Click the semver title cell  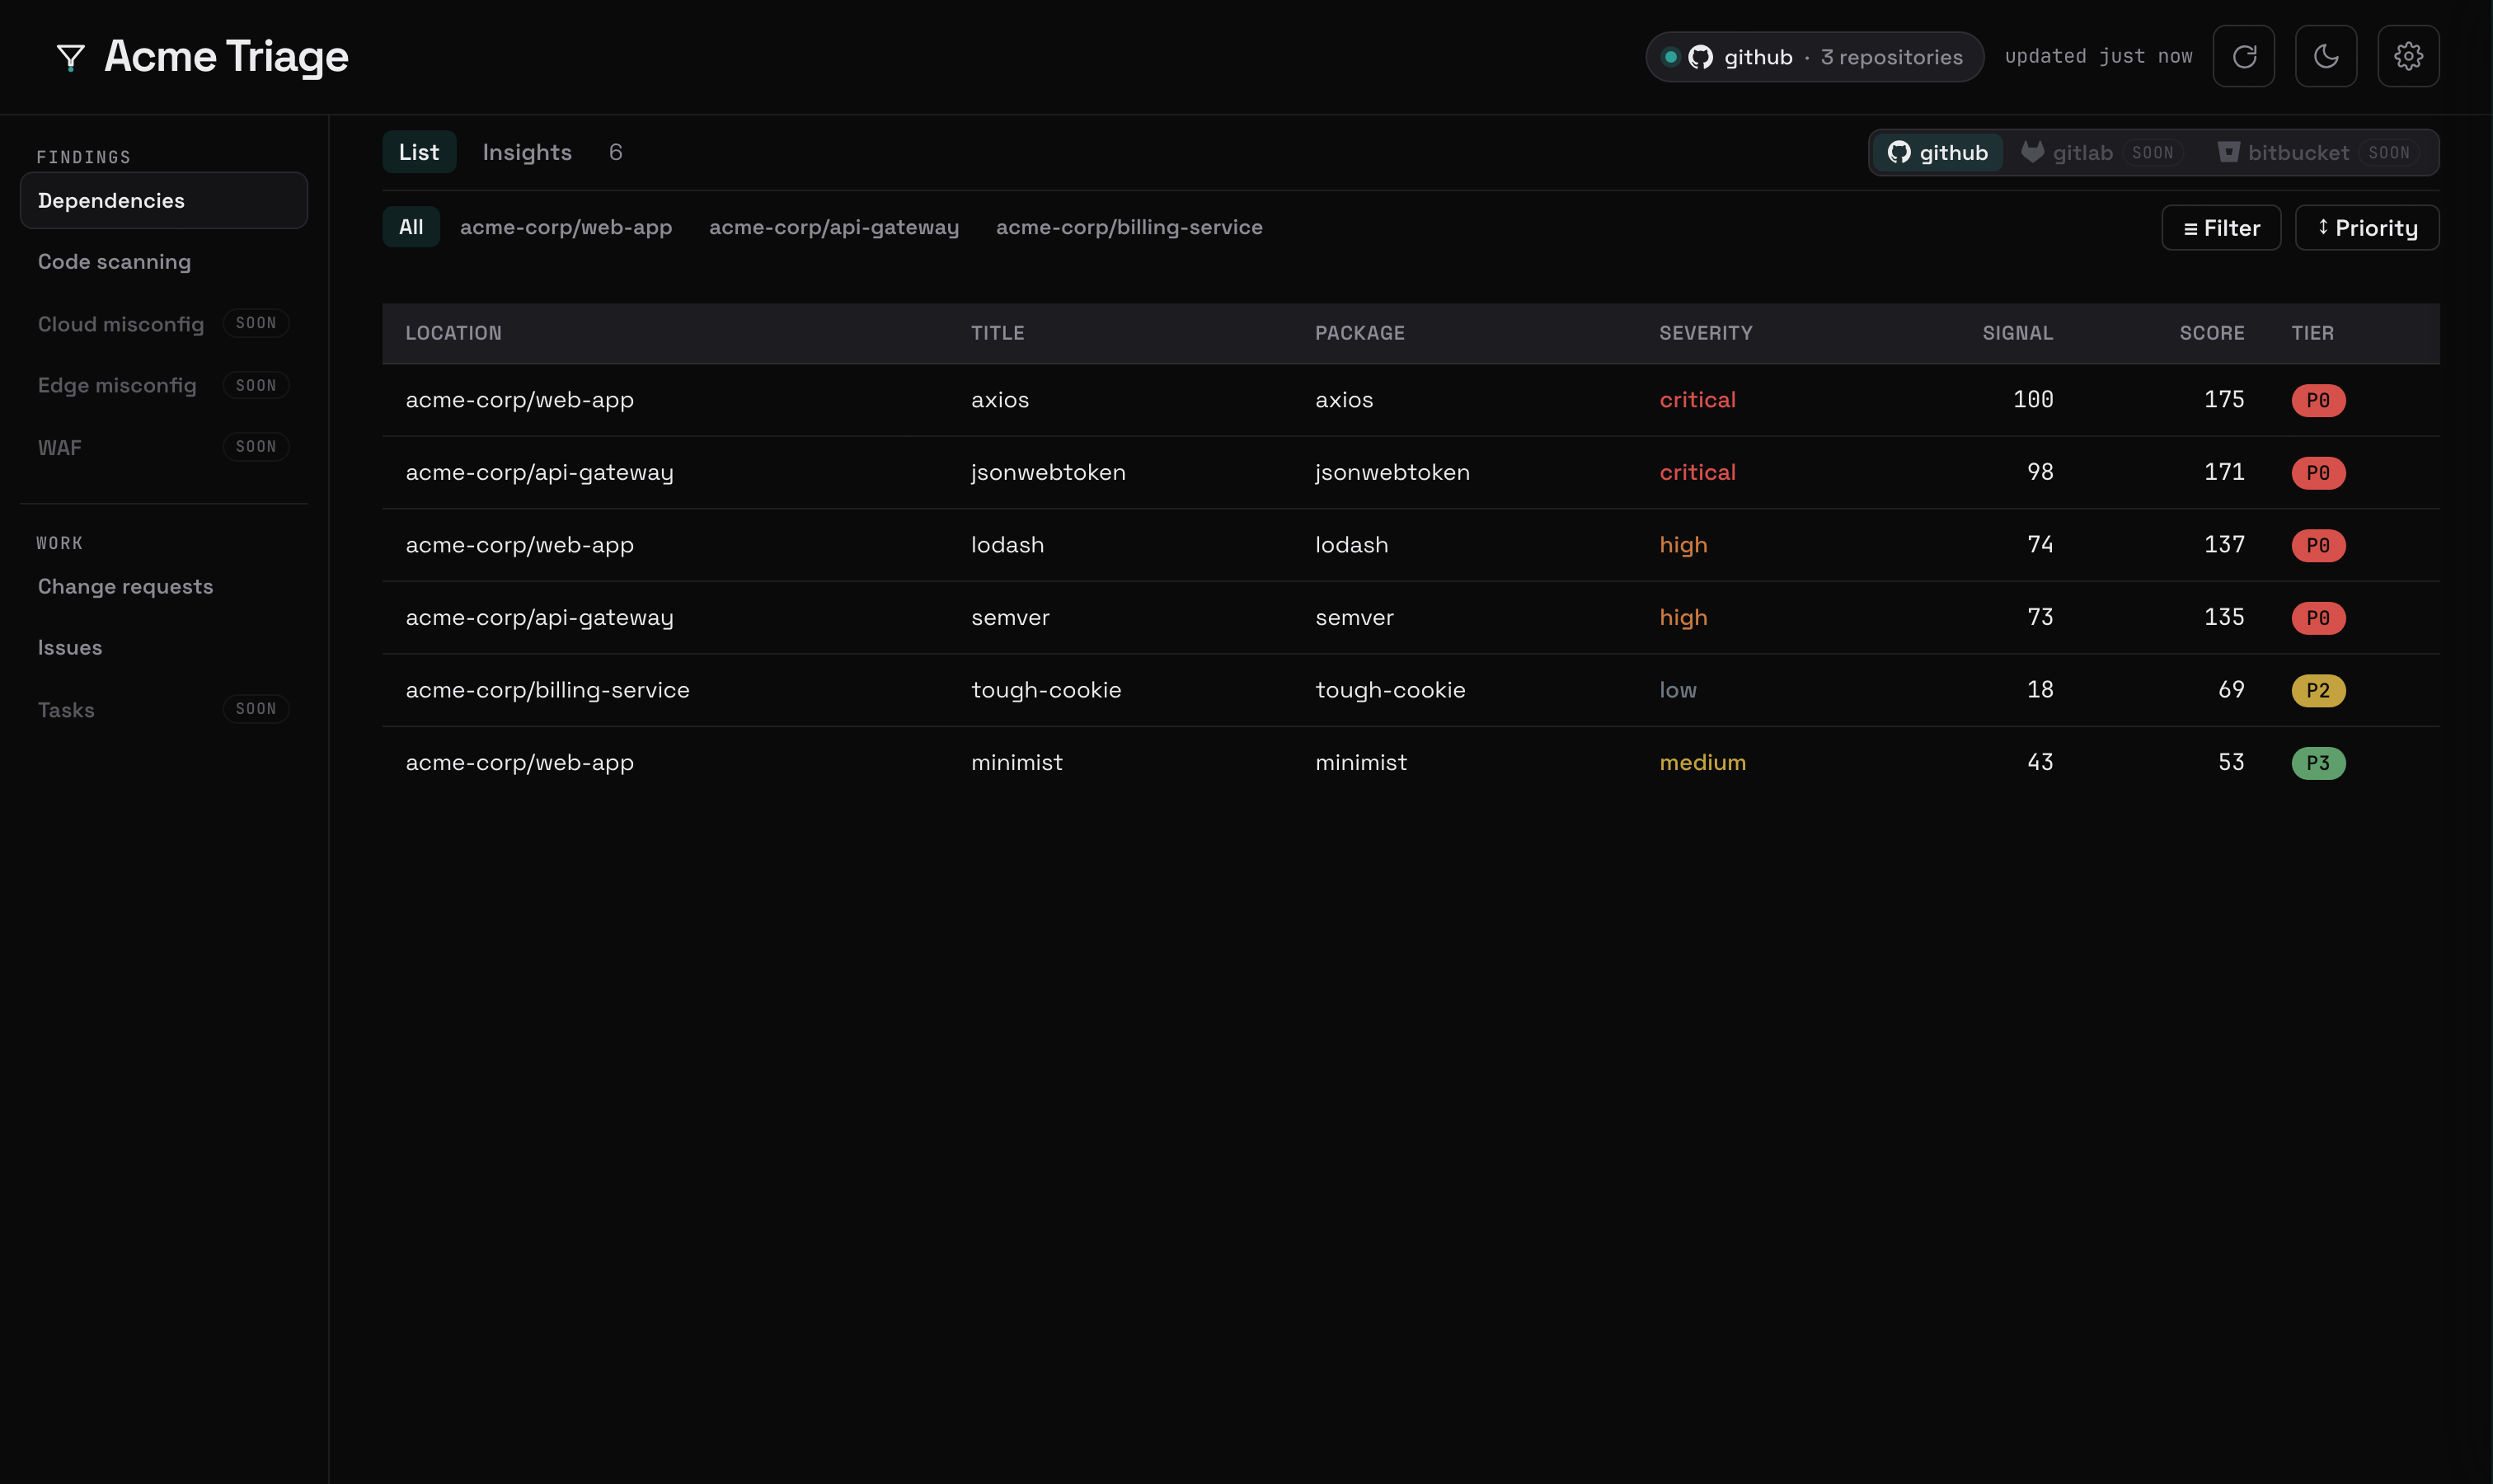(x=1010, y=618)
